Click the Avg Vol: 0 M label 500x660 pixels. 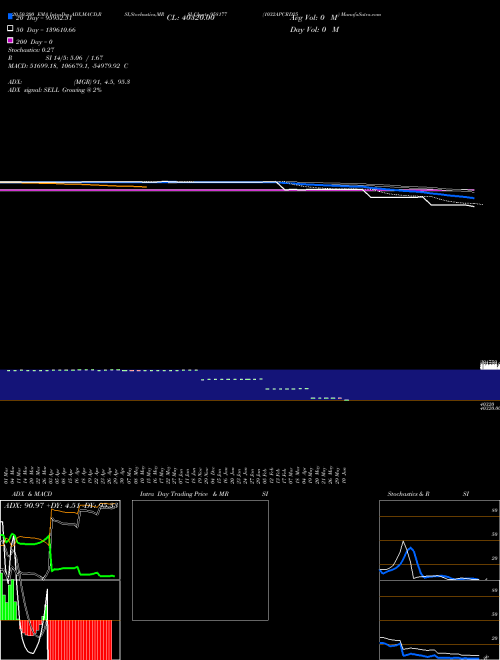tap(314, 18)
